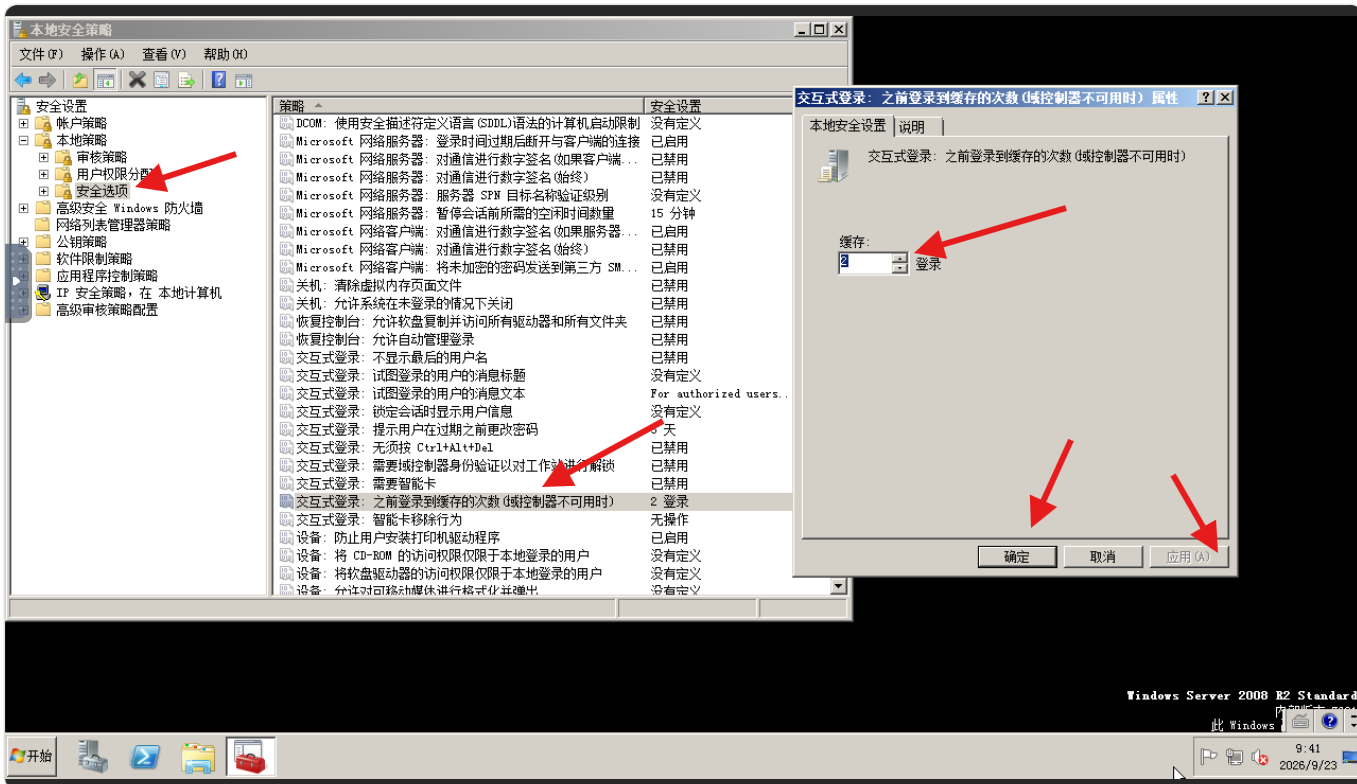
Task: Select 网络列表管理器策略 in the tree
Action: pyautogui.click(x=113, y=225)
